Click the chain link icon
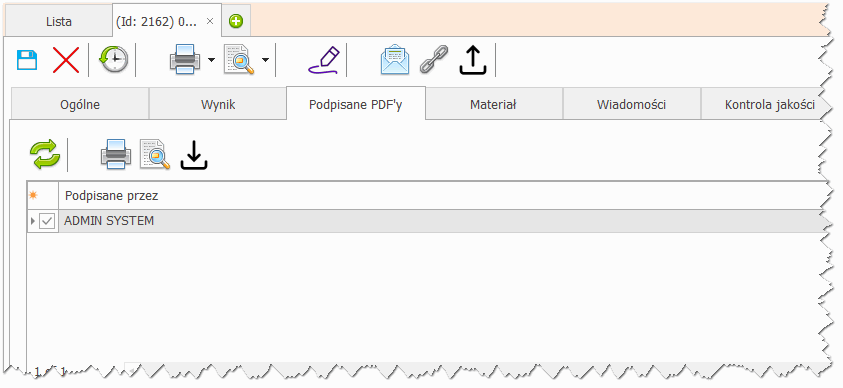 click(x=434, y=59)
